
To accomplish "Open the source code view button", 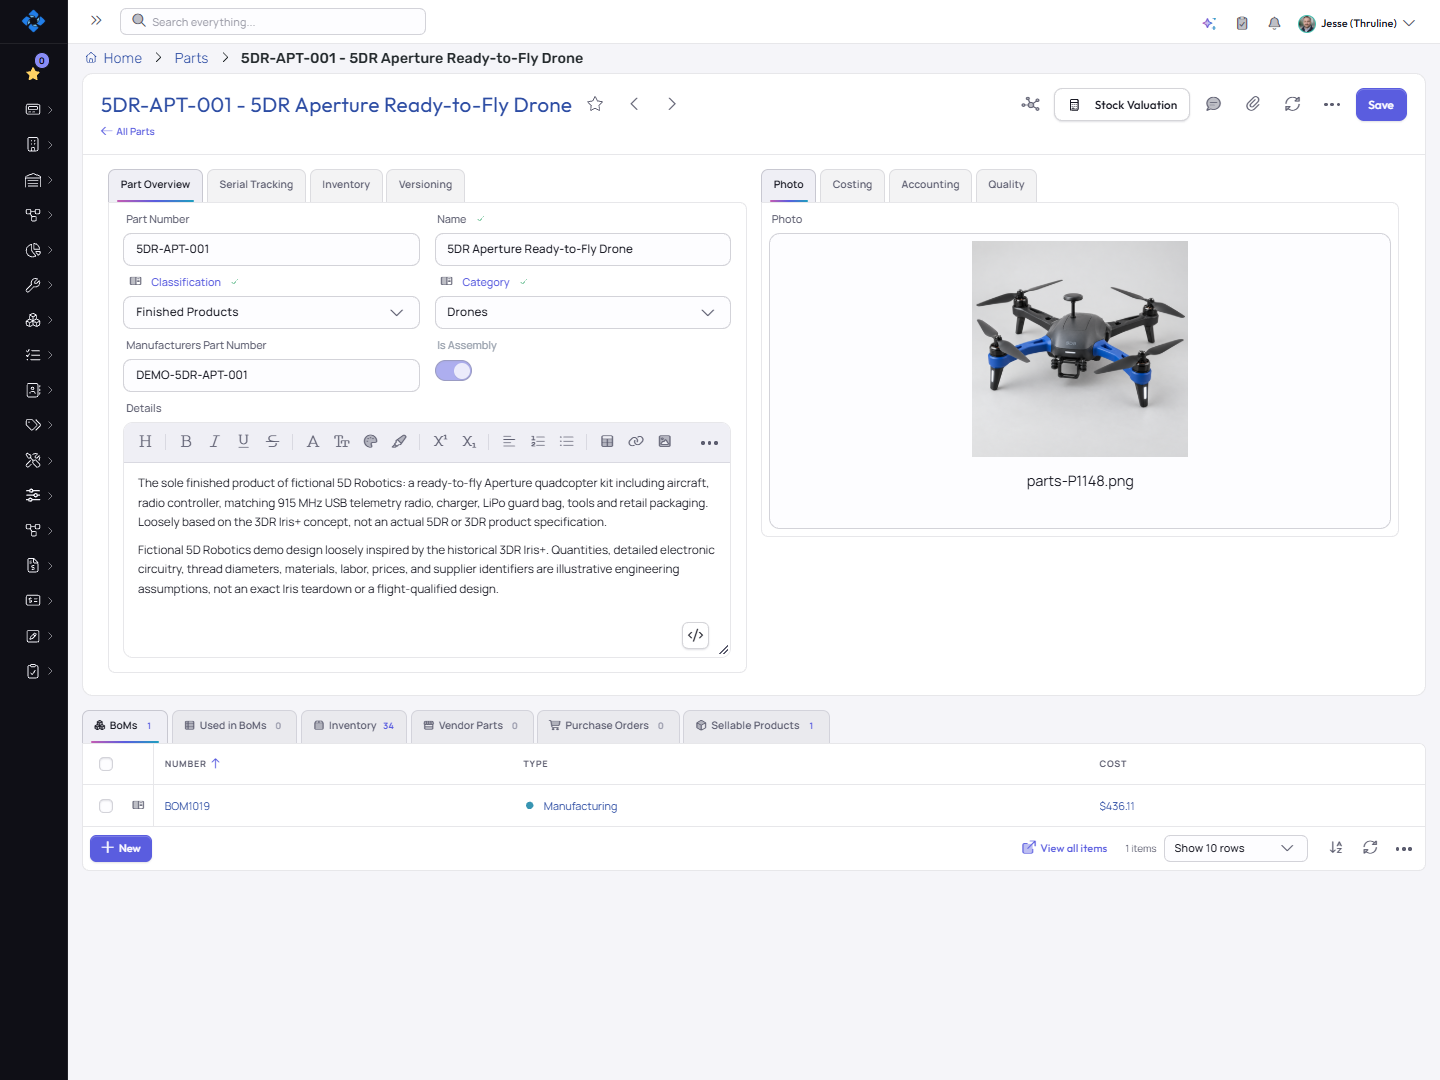I will [696, 635].
